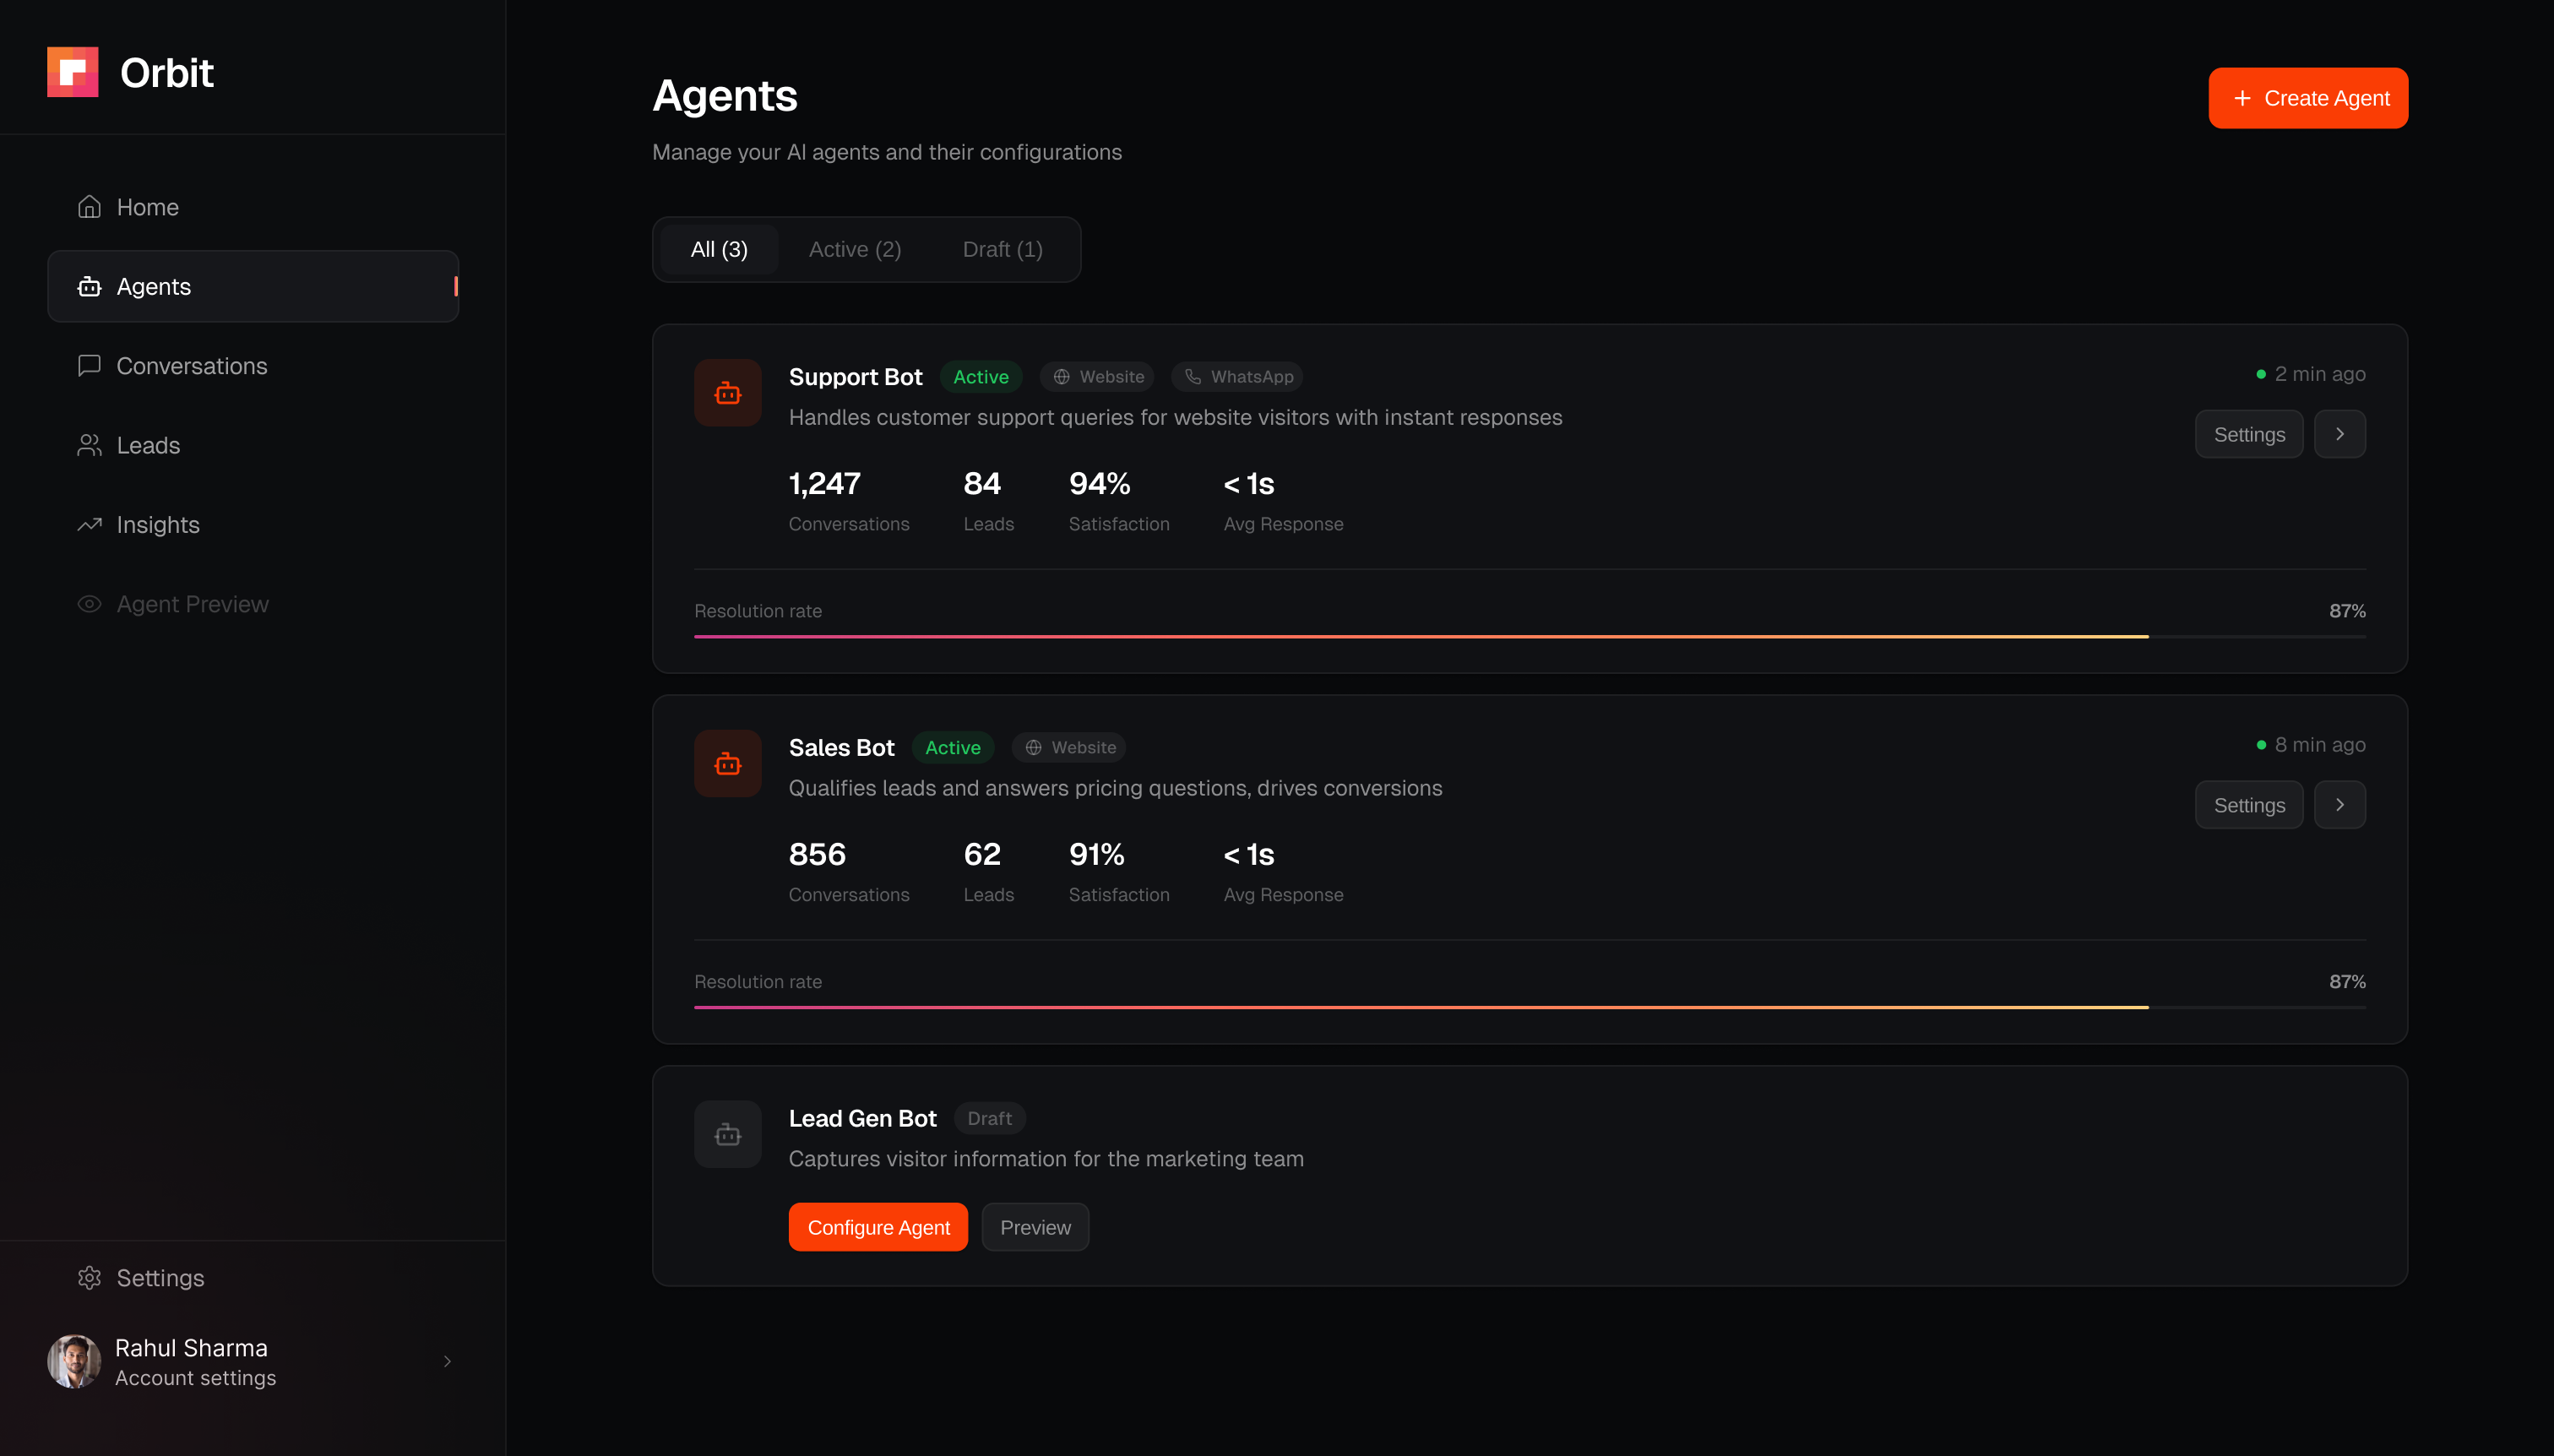
Task: Click the Agent Preview eye icon
Action: click(x=89, y=604)
